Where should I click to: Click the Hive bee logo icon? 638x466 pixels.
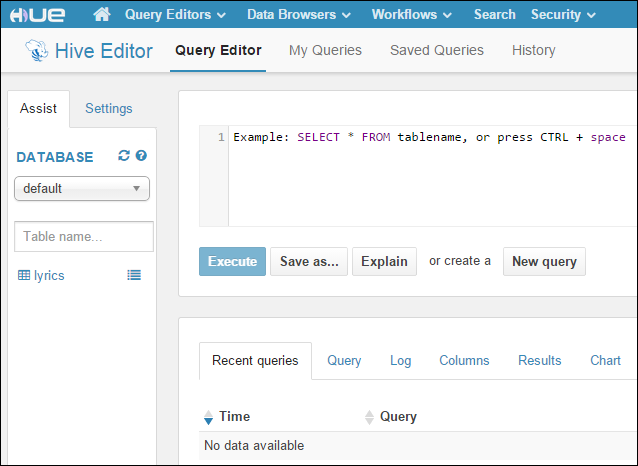37,50
